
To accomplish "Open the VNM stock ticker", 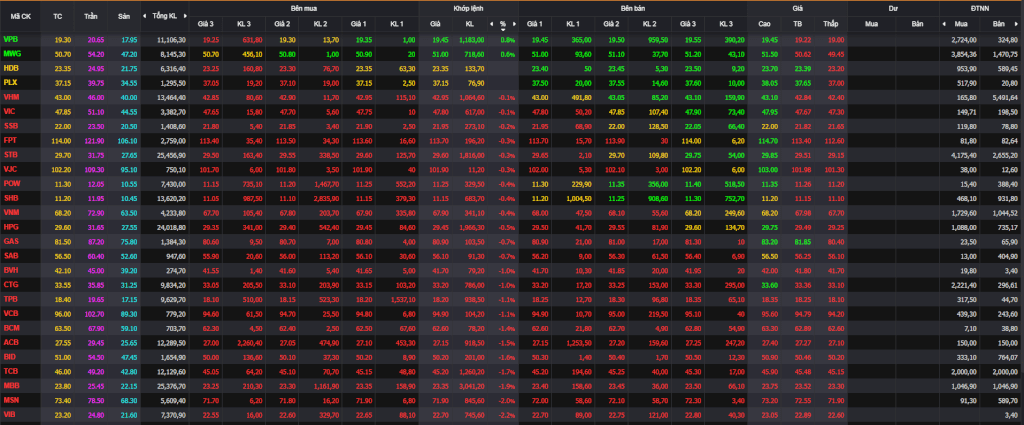I will 11,212.
